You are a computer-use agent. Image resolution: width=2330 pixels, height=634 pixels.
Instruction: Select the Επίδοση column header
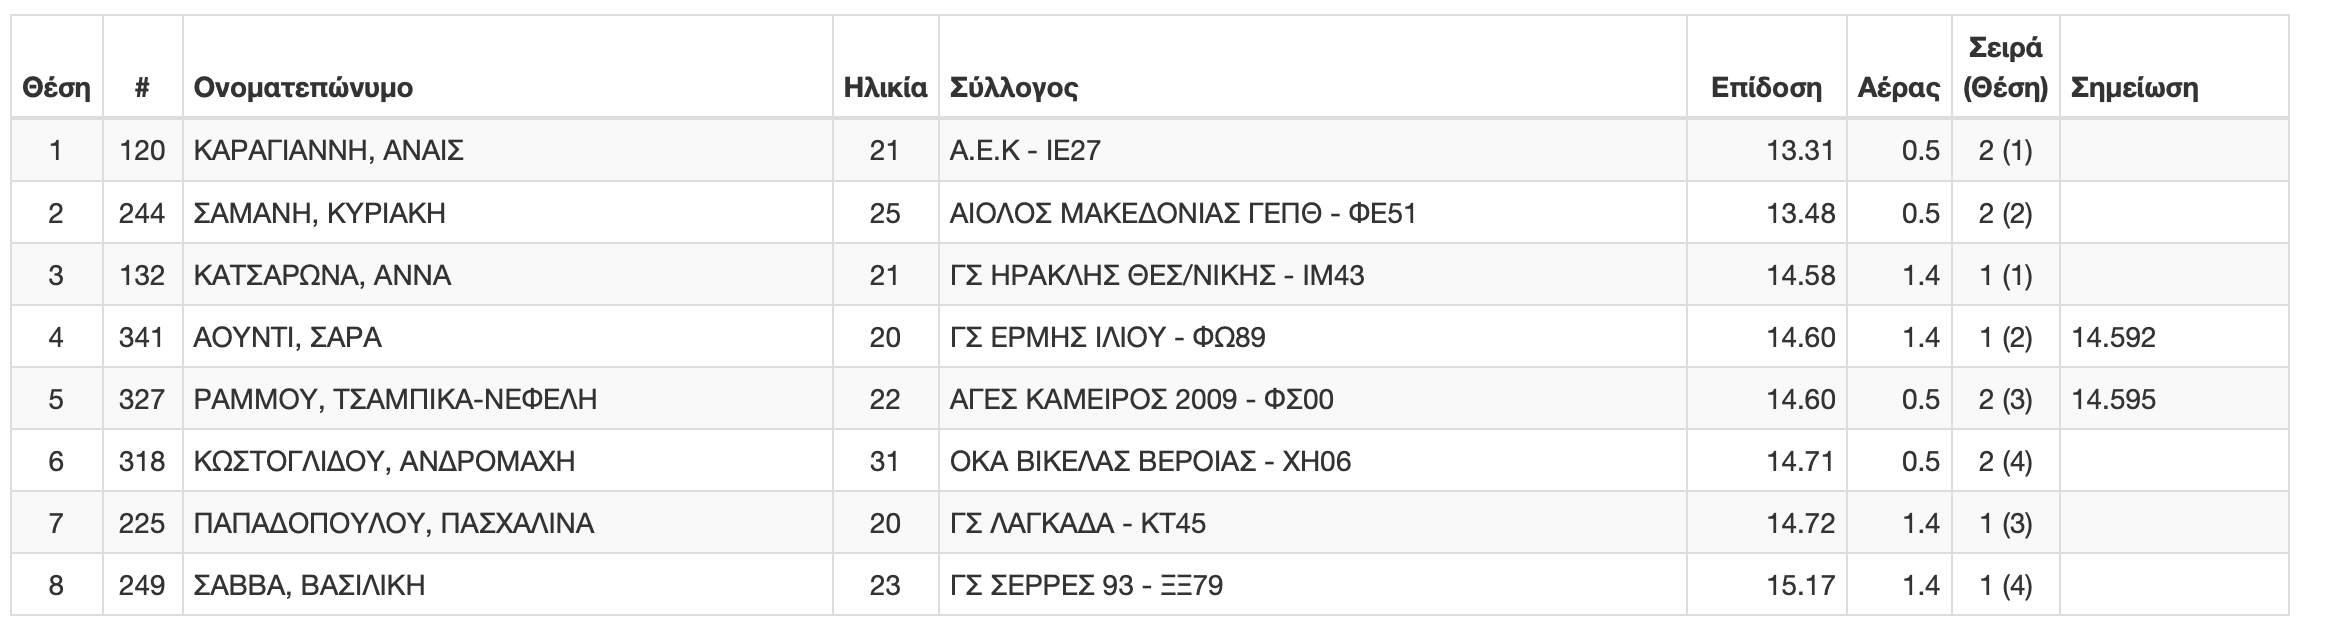[1766, 88]
